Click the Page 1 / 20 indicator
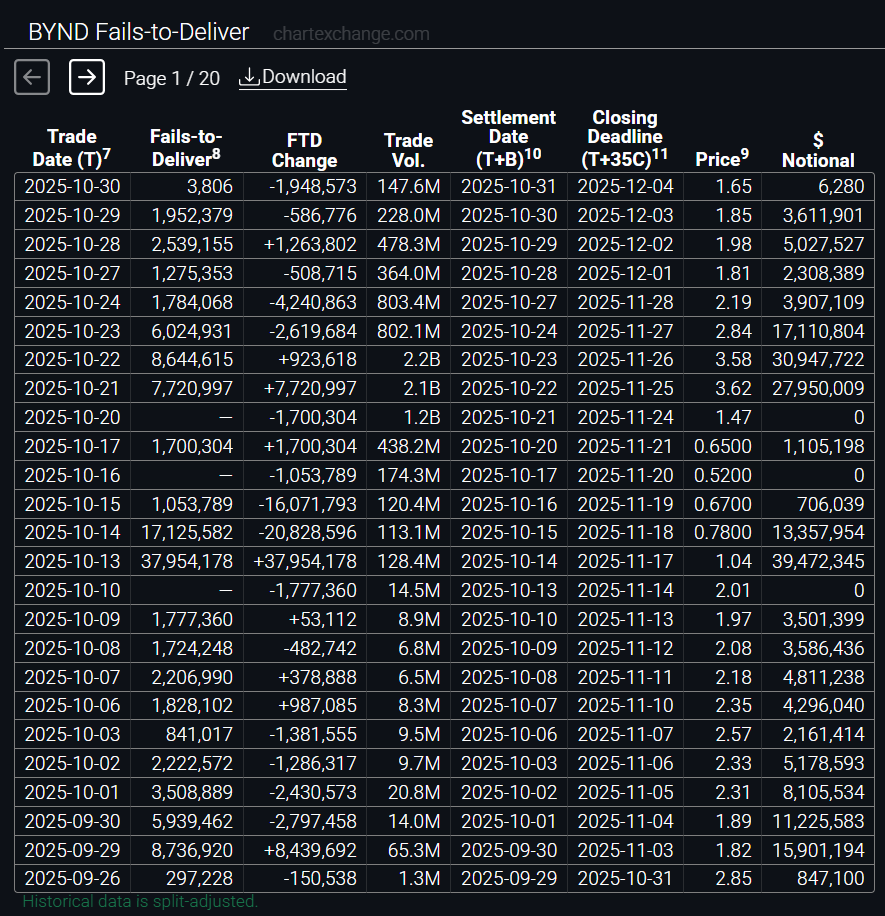This screenshot has width=885, height=916. click(x=171, y=76)
